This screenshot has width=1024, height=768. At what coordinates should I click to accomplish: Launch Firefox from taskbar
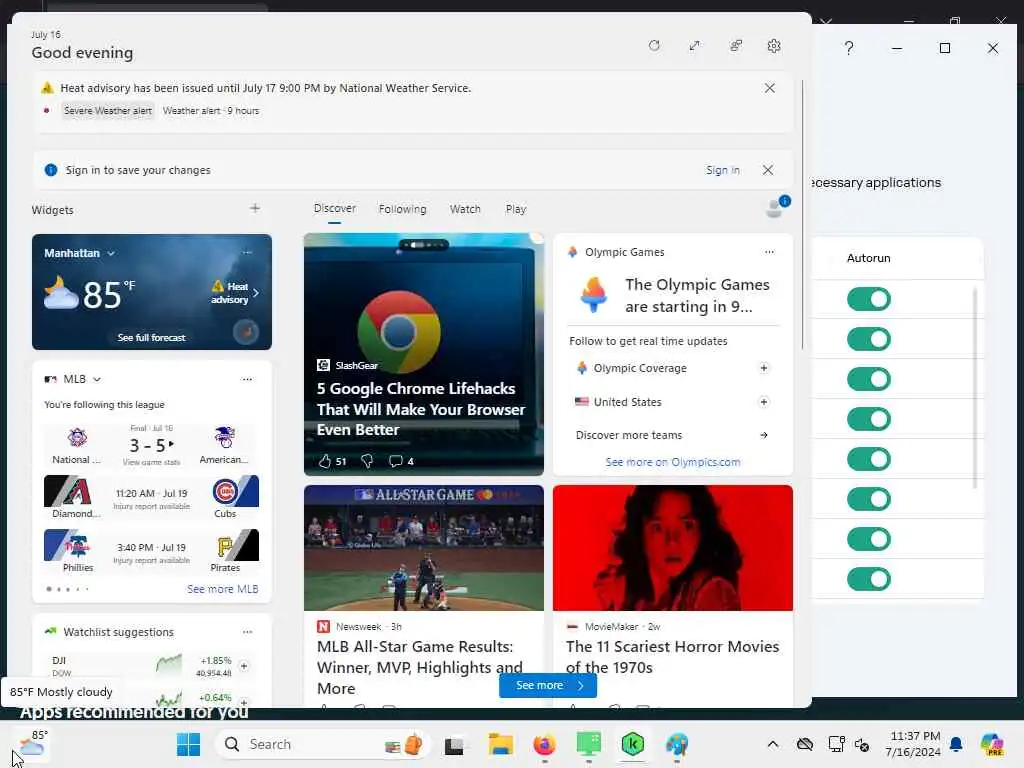click(544, 744)
